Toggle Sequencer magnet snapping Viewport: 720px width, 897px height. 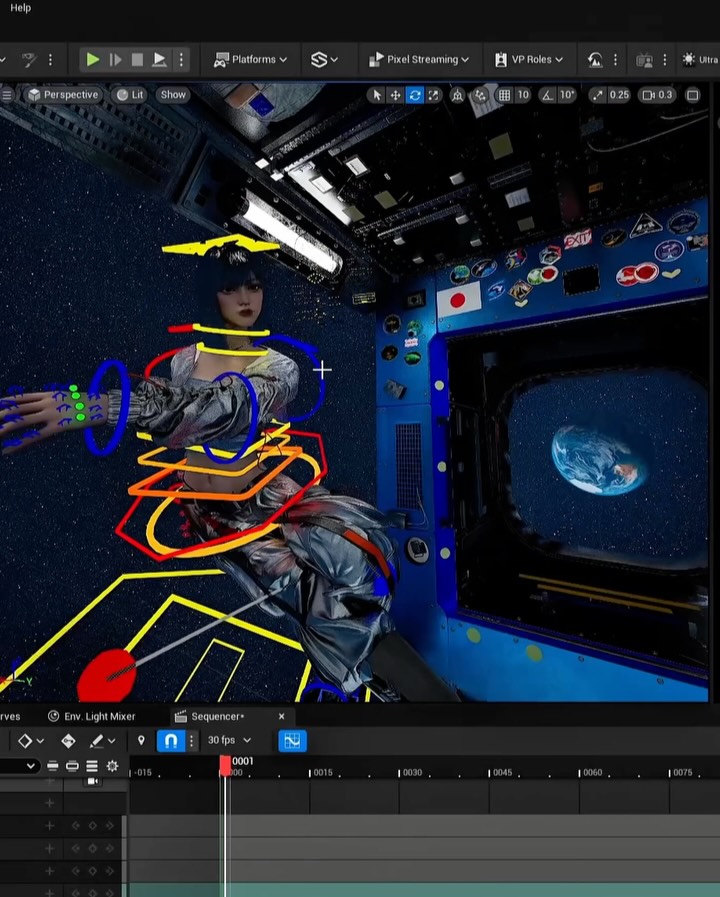[170, 741]
